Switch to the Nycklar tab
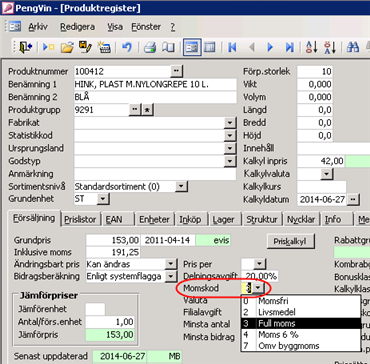This screenshot has width=370, height=364. click(x=301, y=220)
